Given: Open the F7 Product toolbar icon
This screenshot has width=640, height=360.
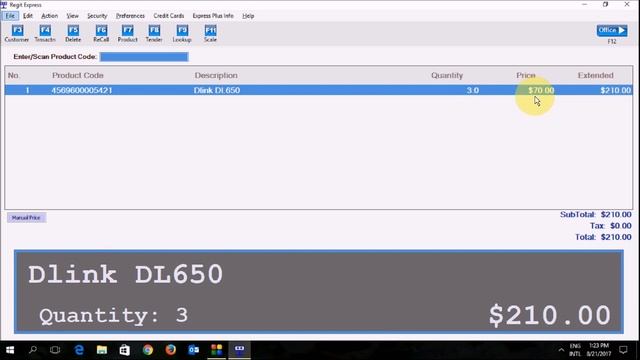Looking at the screenshot, I should pos(128,33).
